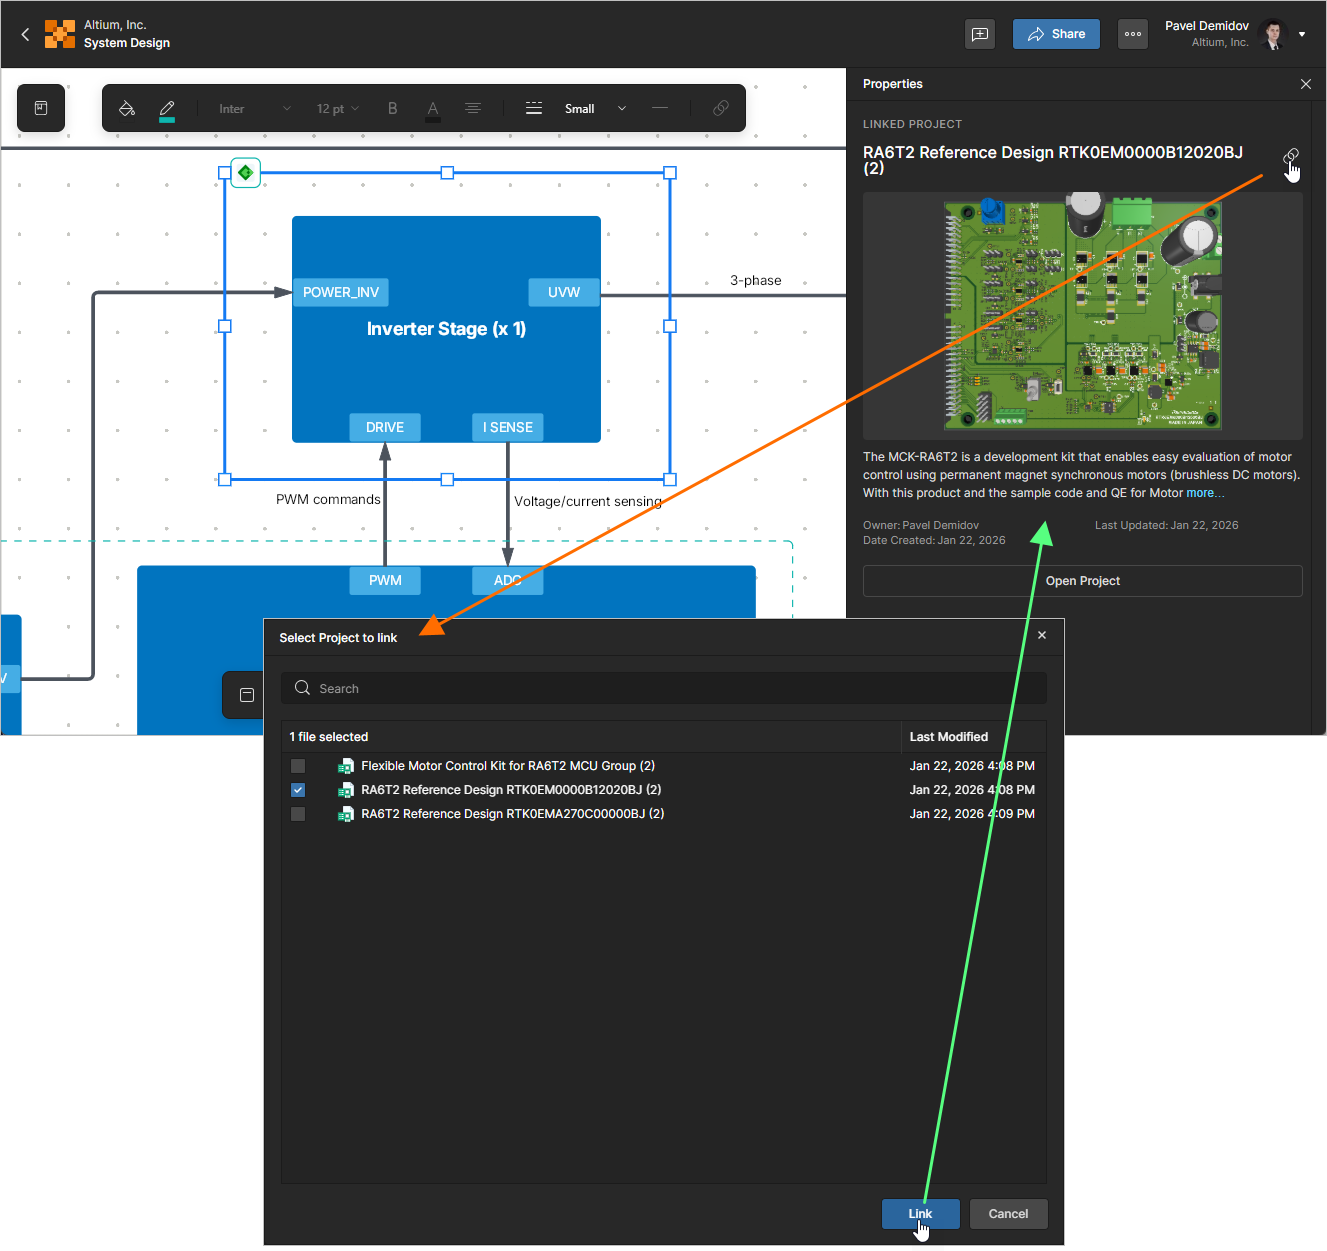Open the Small line thickness dropdown
Screen dimensions: 1327x1251
click(x=596, y=108)
